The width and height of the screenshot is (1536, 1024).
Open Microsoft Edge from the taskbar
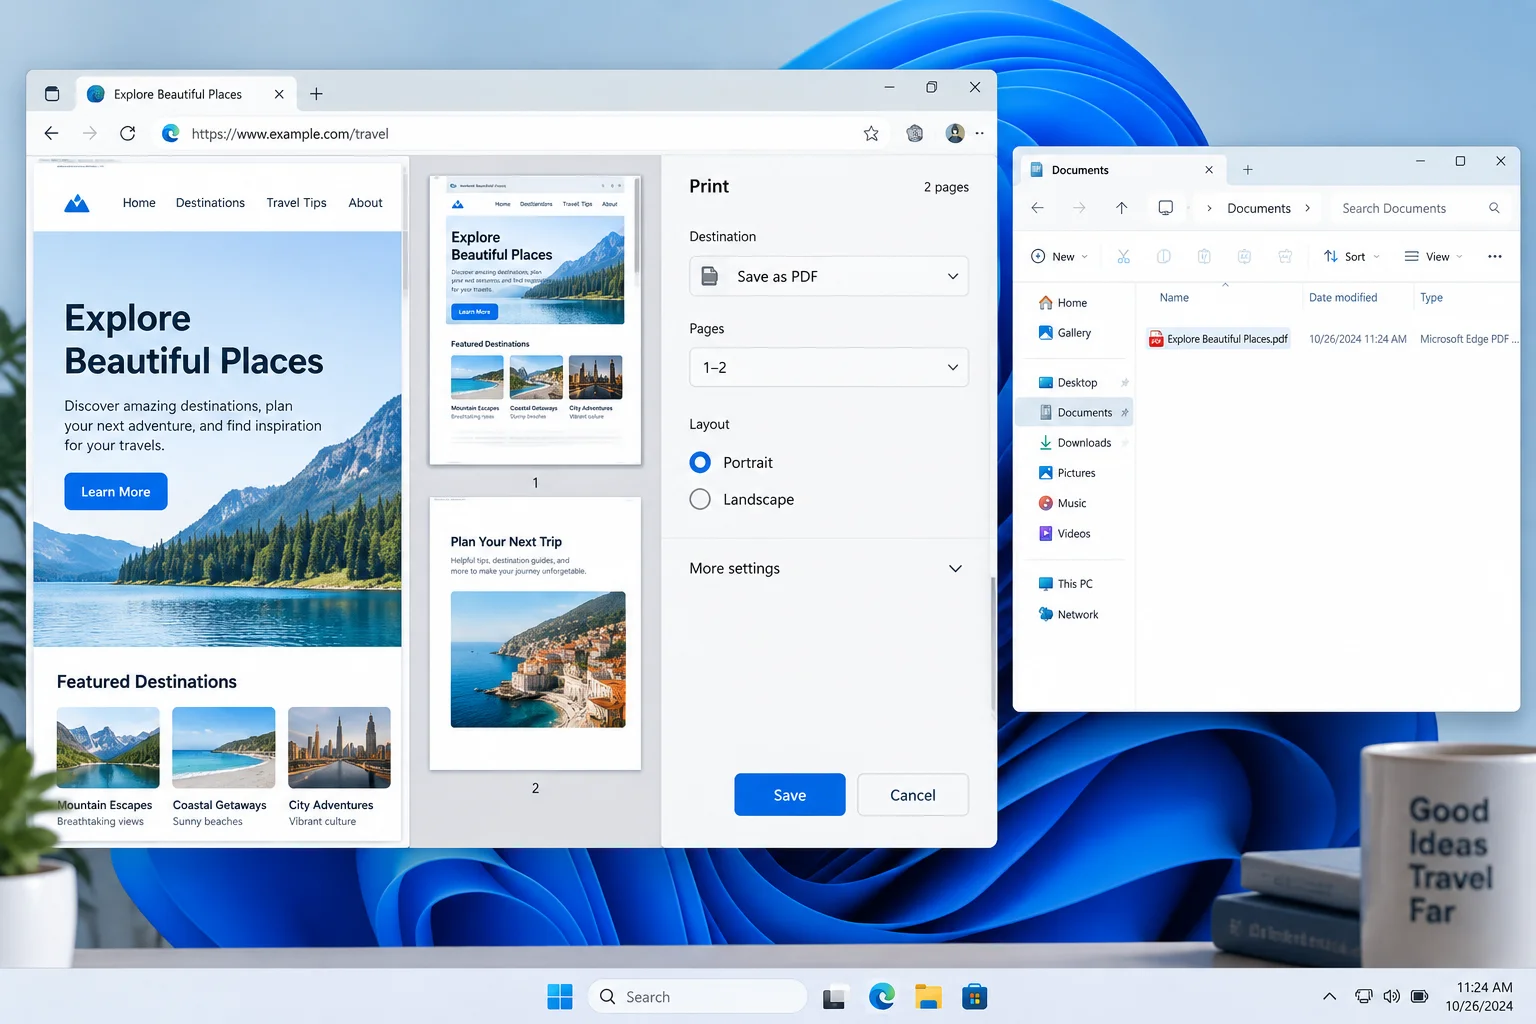(882, 996)
